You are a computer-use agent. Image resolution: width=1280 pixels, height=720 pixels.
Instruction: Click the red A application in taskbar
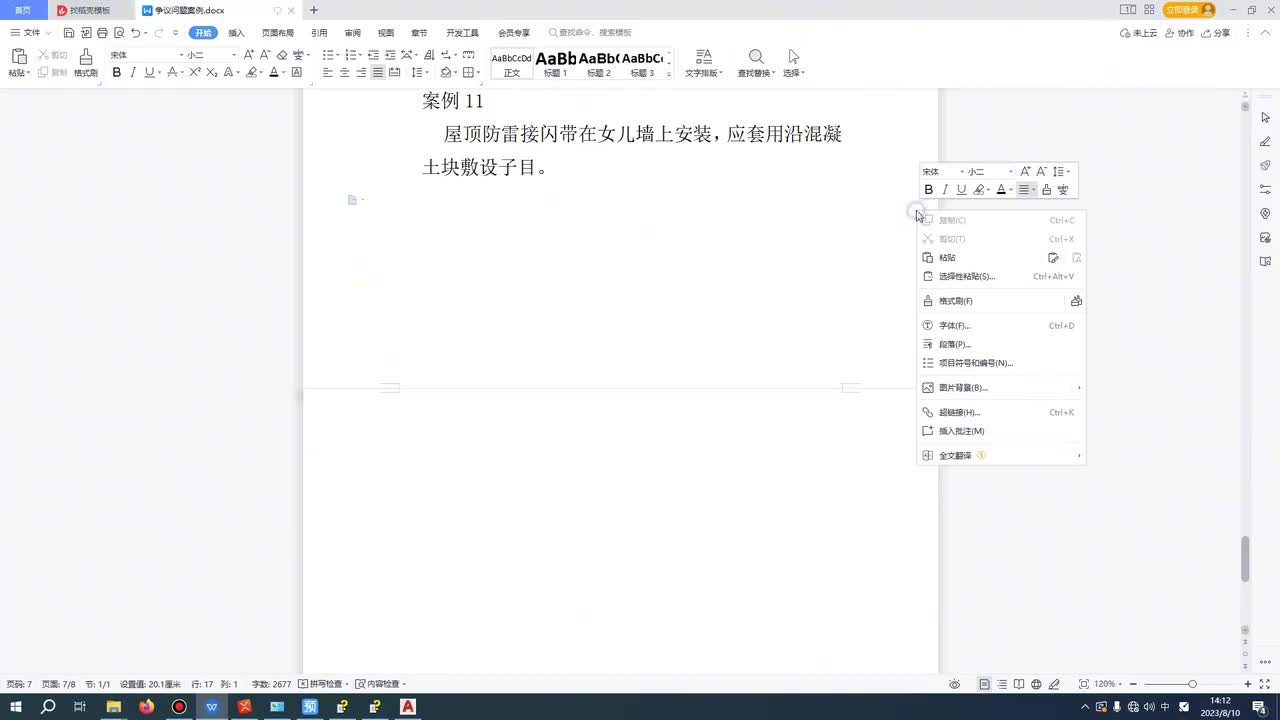click(x=408, y=707)
